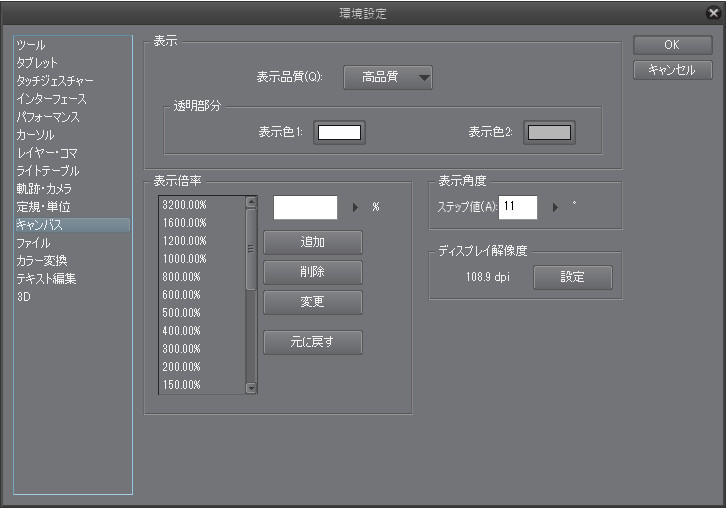The image size is (727, 509).
Task: Click zoom list scroll up arrow
Action: 251,202
